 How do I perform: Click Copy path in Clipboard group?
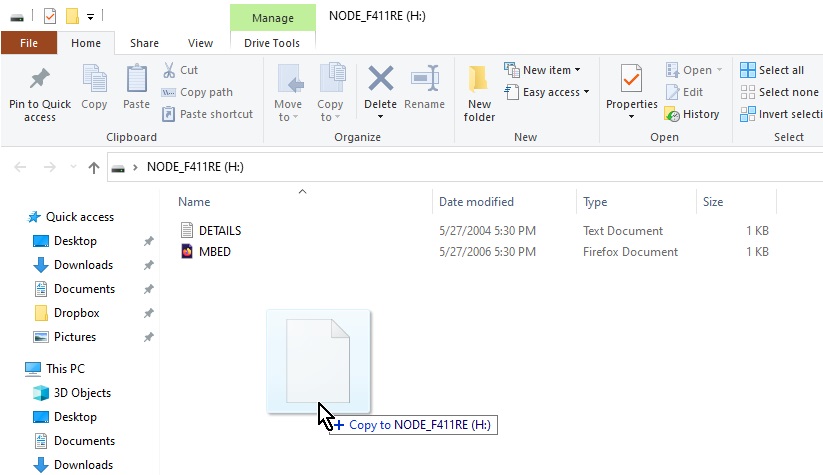[205, 92]
